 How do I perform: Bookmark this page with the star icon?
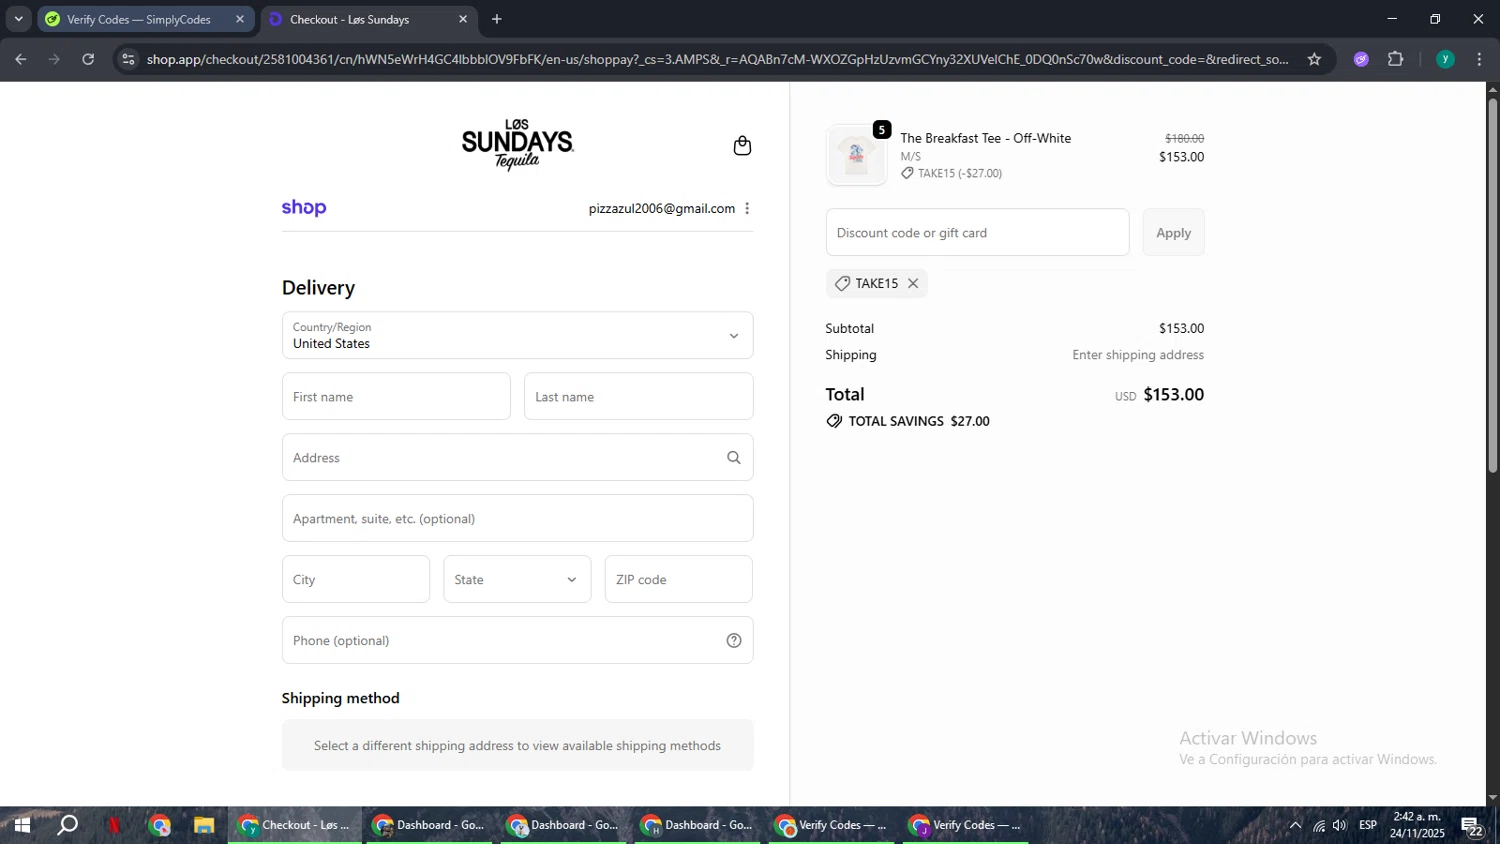(1314, 59)
